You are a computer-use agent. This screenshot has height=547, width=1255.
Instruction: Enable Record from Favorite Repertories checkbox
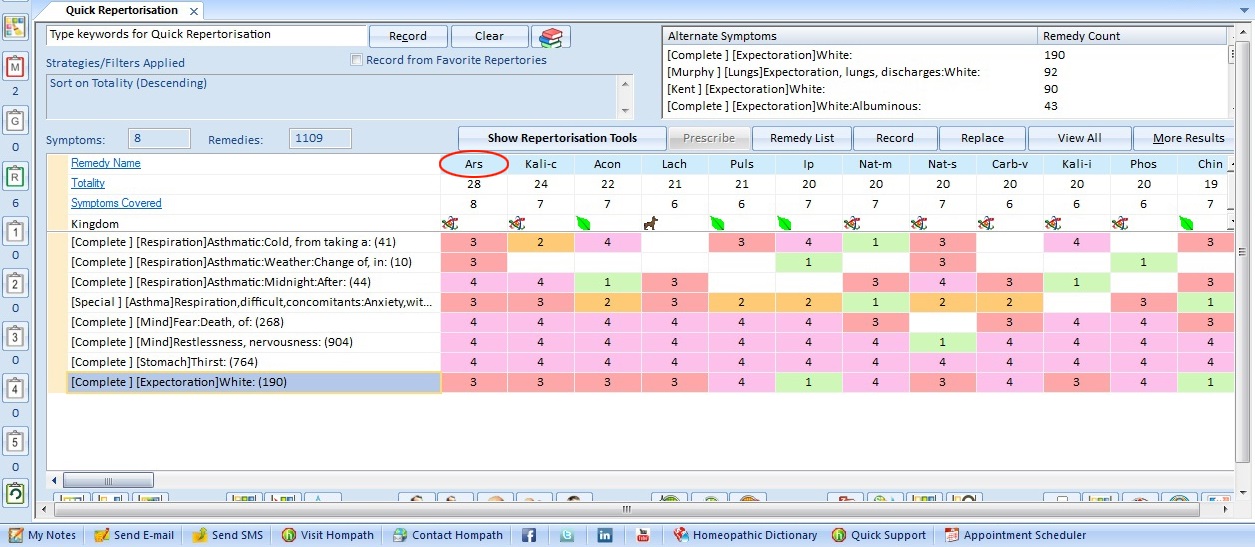coord(357,60)
